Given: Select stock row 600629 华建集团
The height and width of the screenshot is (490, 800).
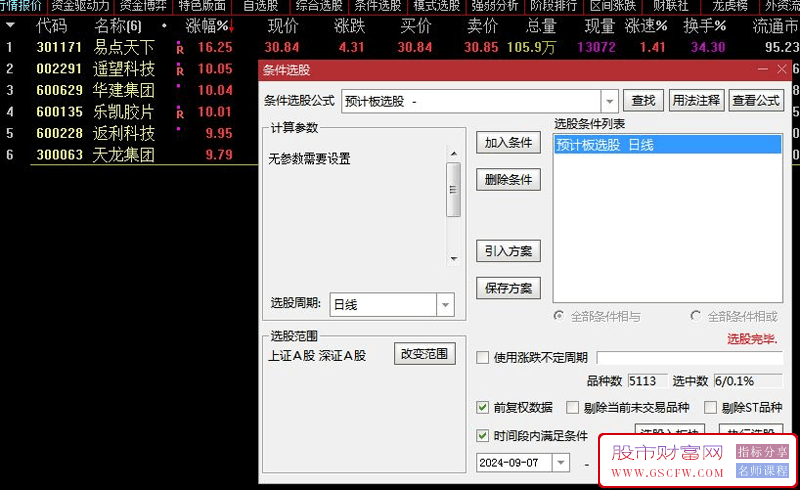Looking at the screenshot, I should 130,90.
